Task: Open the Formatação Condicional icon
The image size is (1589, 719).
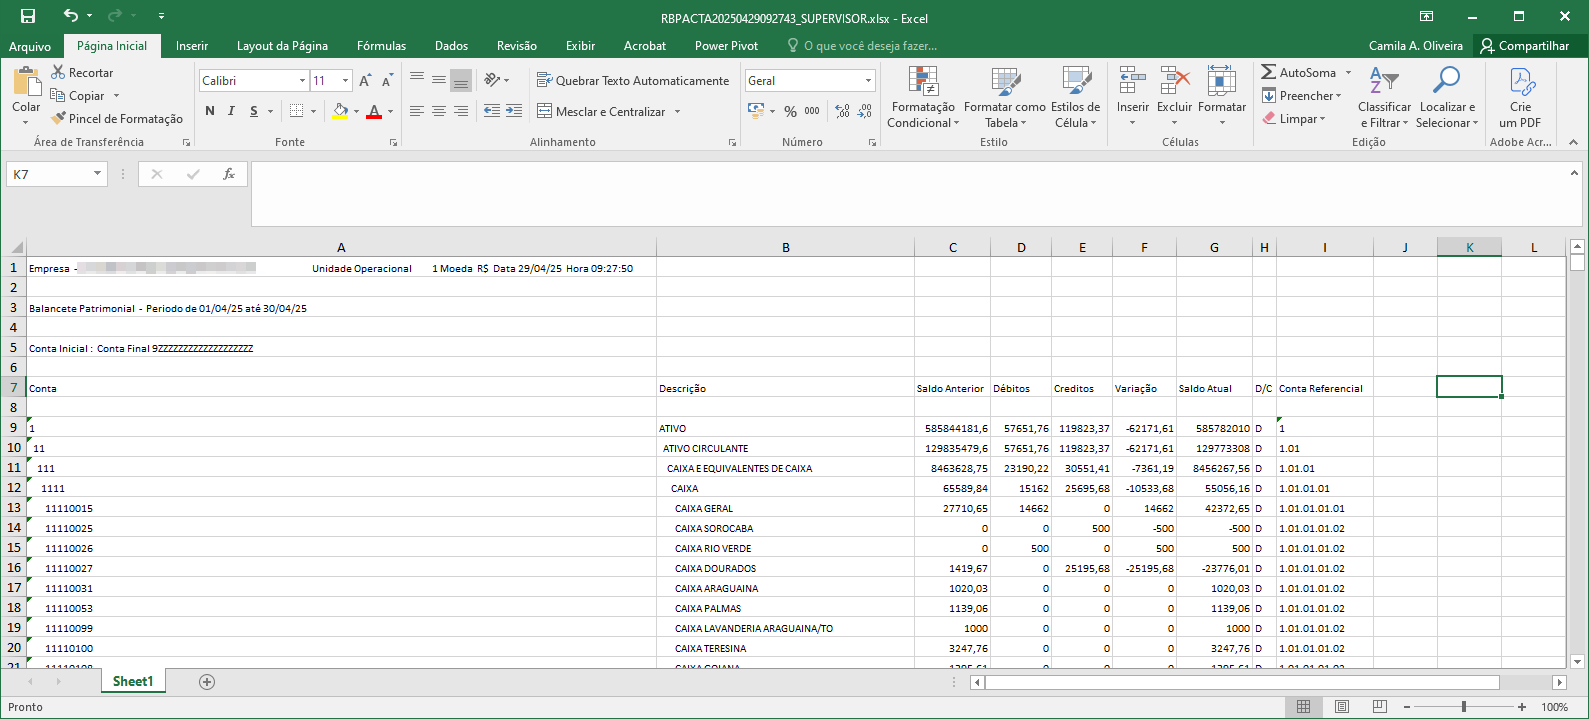Action: (922, 82)
